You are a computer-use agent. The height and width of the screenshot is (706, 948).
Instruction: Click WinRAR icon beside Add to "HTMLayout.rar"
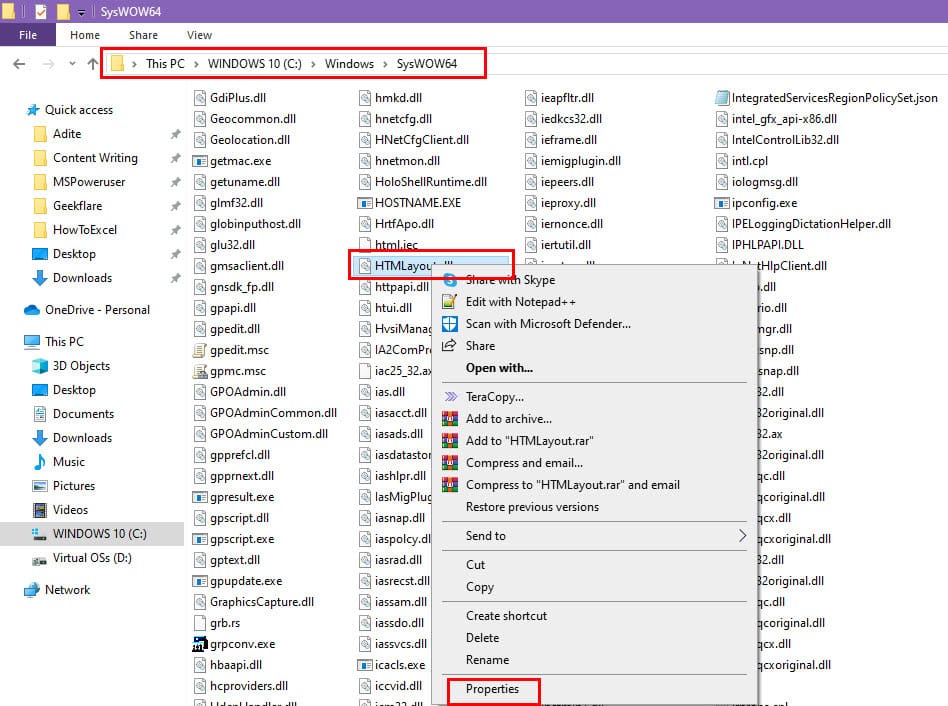(x=449, y=441)
